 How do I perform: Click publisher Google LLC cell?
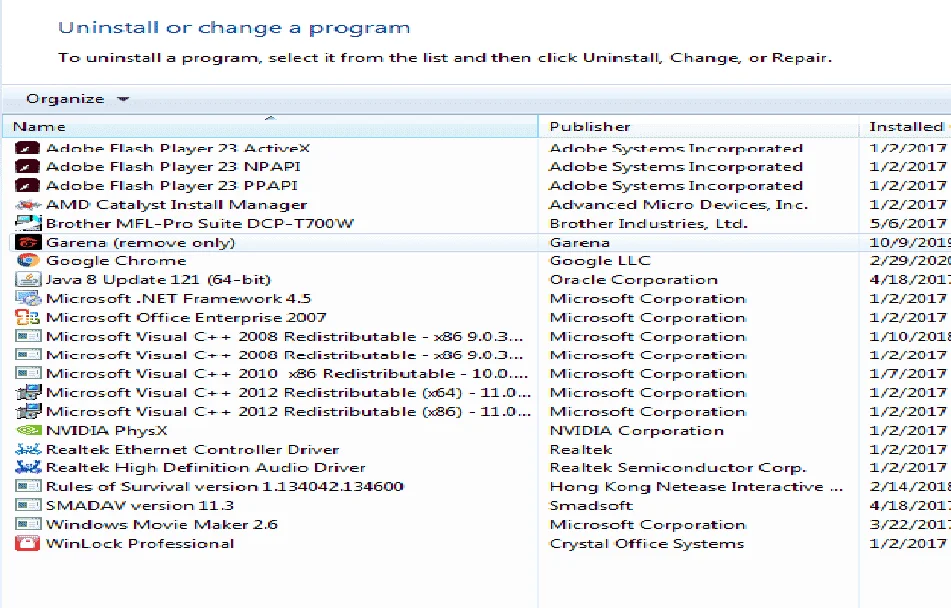coord(599,260)
